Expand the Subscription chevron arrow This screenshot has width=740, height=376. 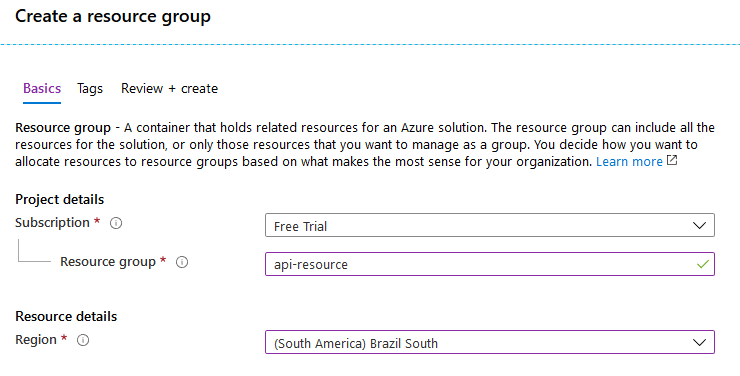(699, 226)
